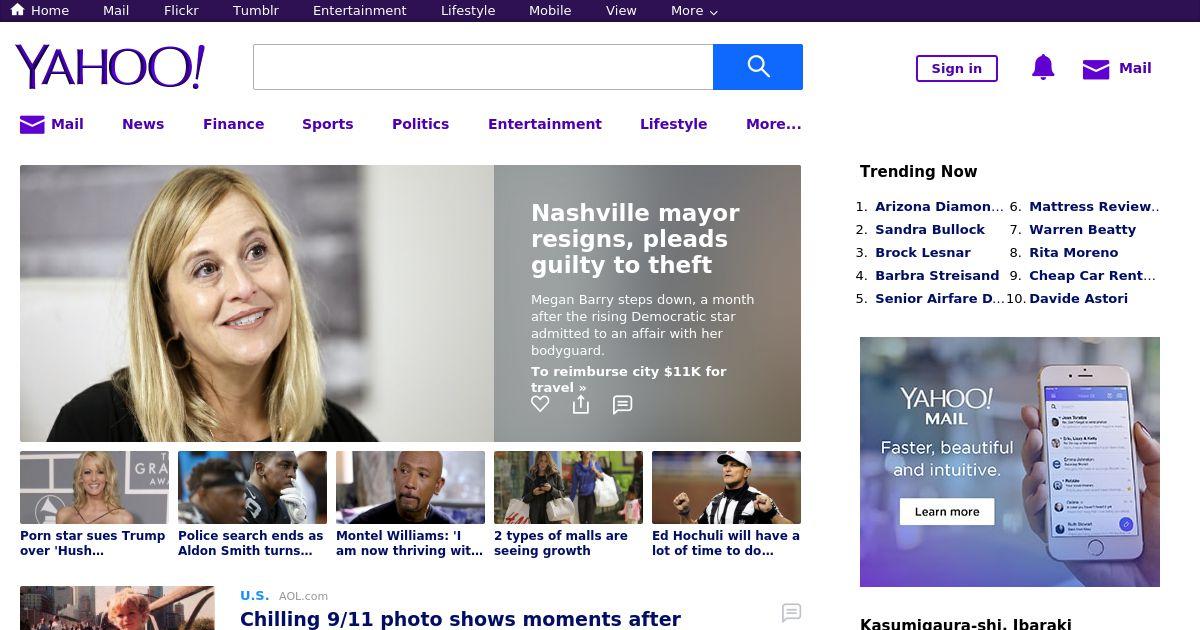Like the Nashville mayor story heart icon
The height and width of the screenshot is (630, 1200).
point(540,404)
